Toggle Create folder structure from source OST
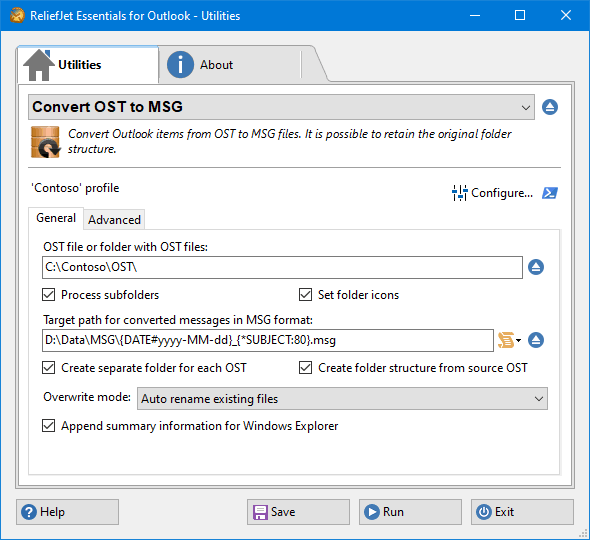 coord(305,368)
